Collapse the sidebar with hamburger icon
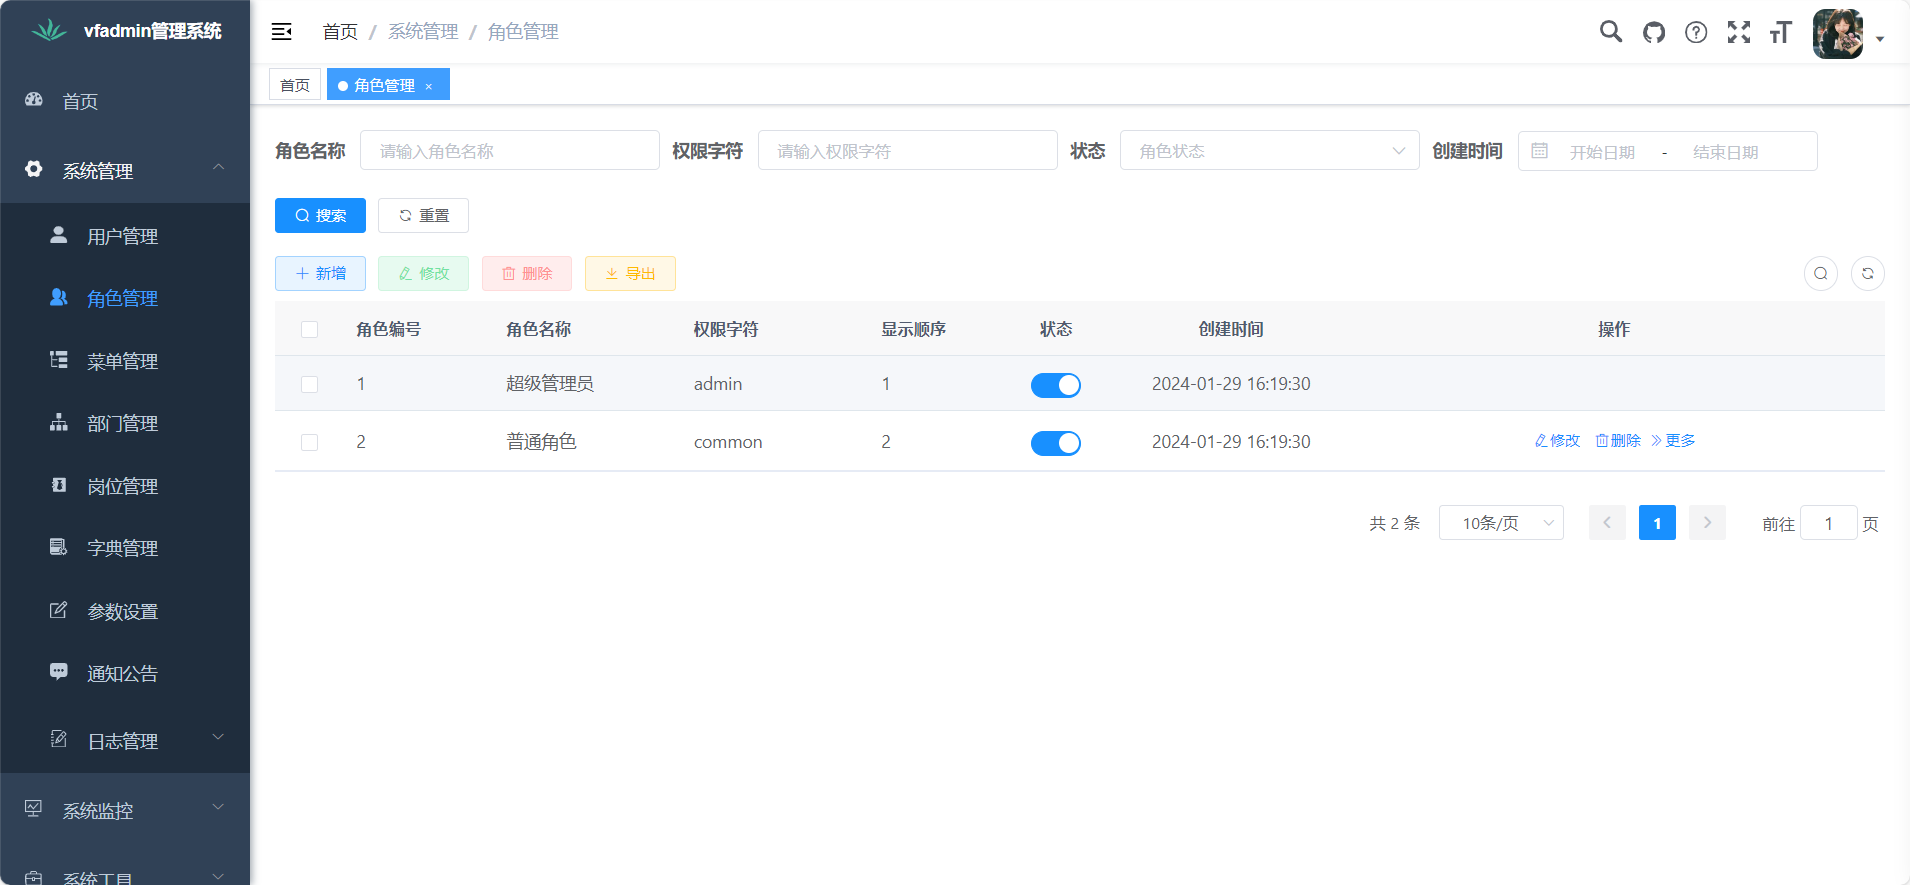Image resolution: width=1910 pixels, height=885 pixels. pyautogui.click(x=282, y=32)
